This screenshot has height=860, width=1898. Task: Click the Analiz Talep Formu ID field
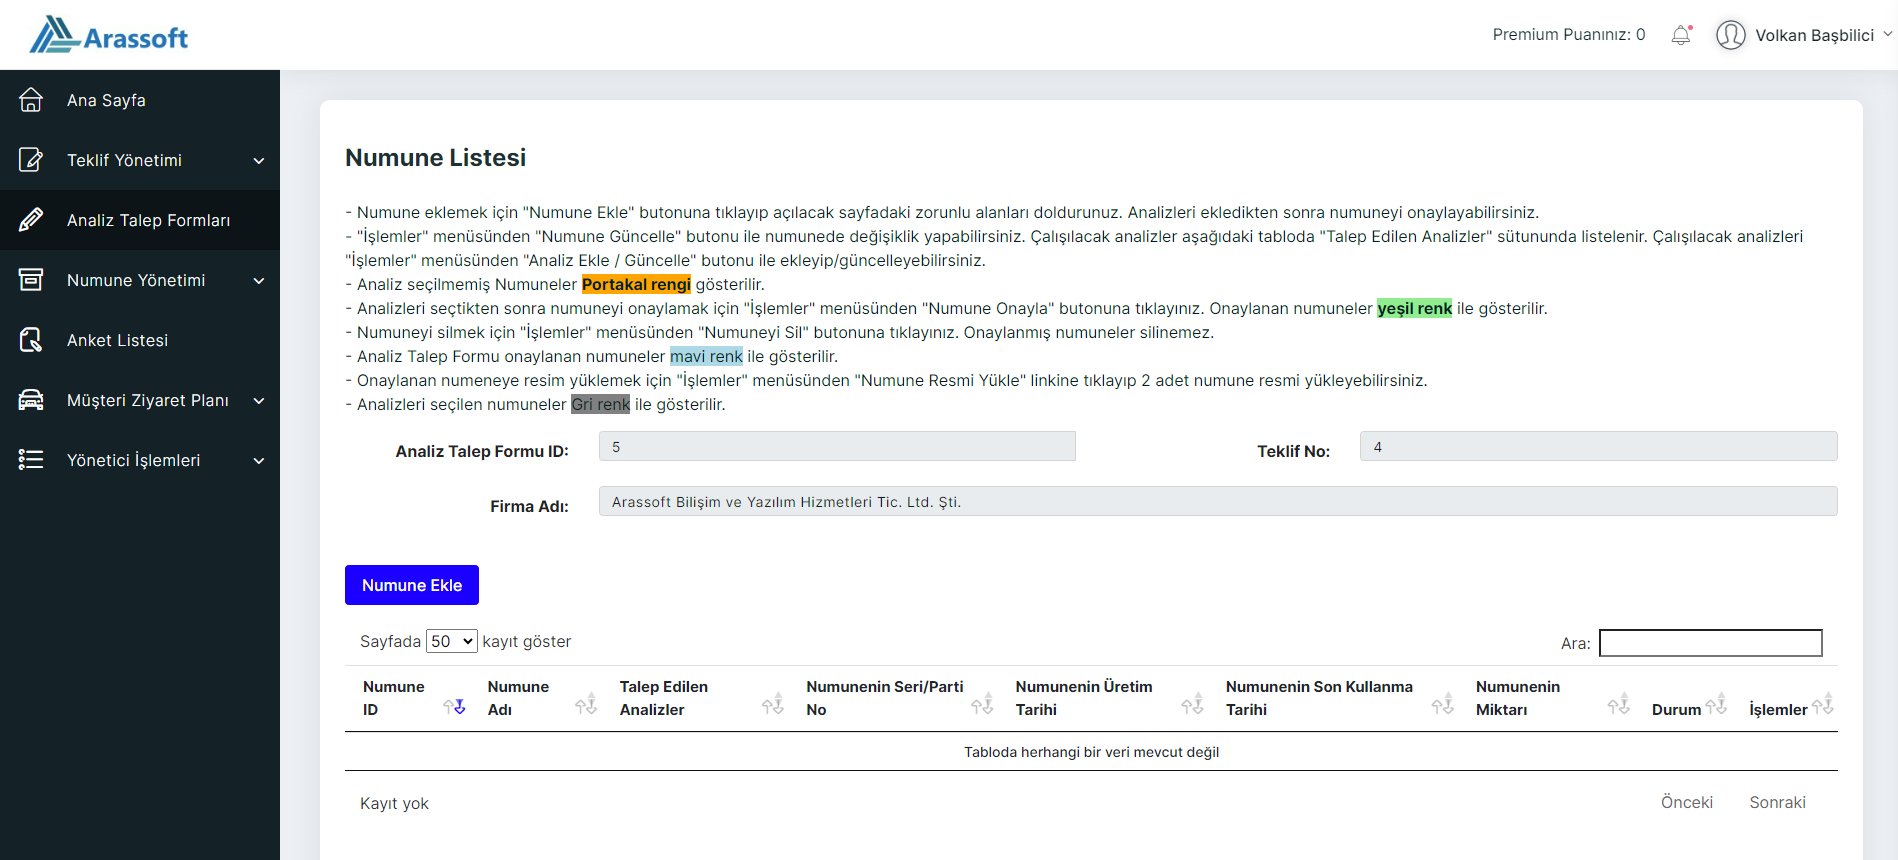[837, 446]
